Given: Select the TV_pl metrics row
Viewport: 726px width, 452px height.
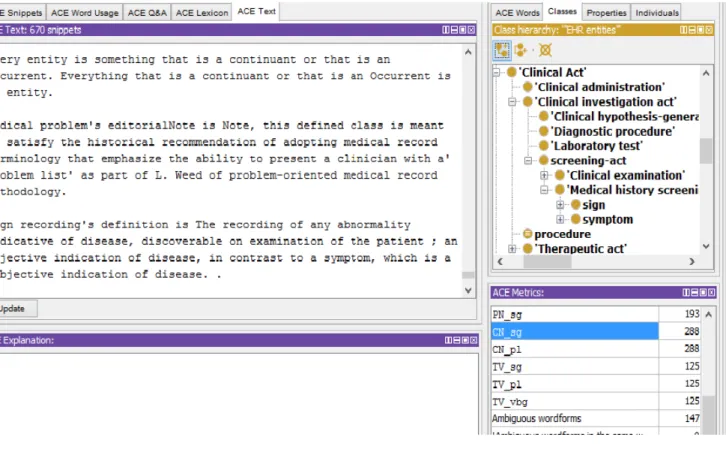Looking at the screenshot, I should point(596,384).
